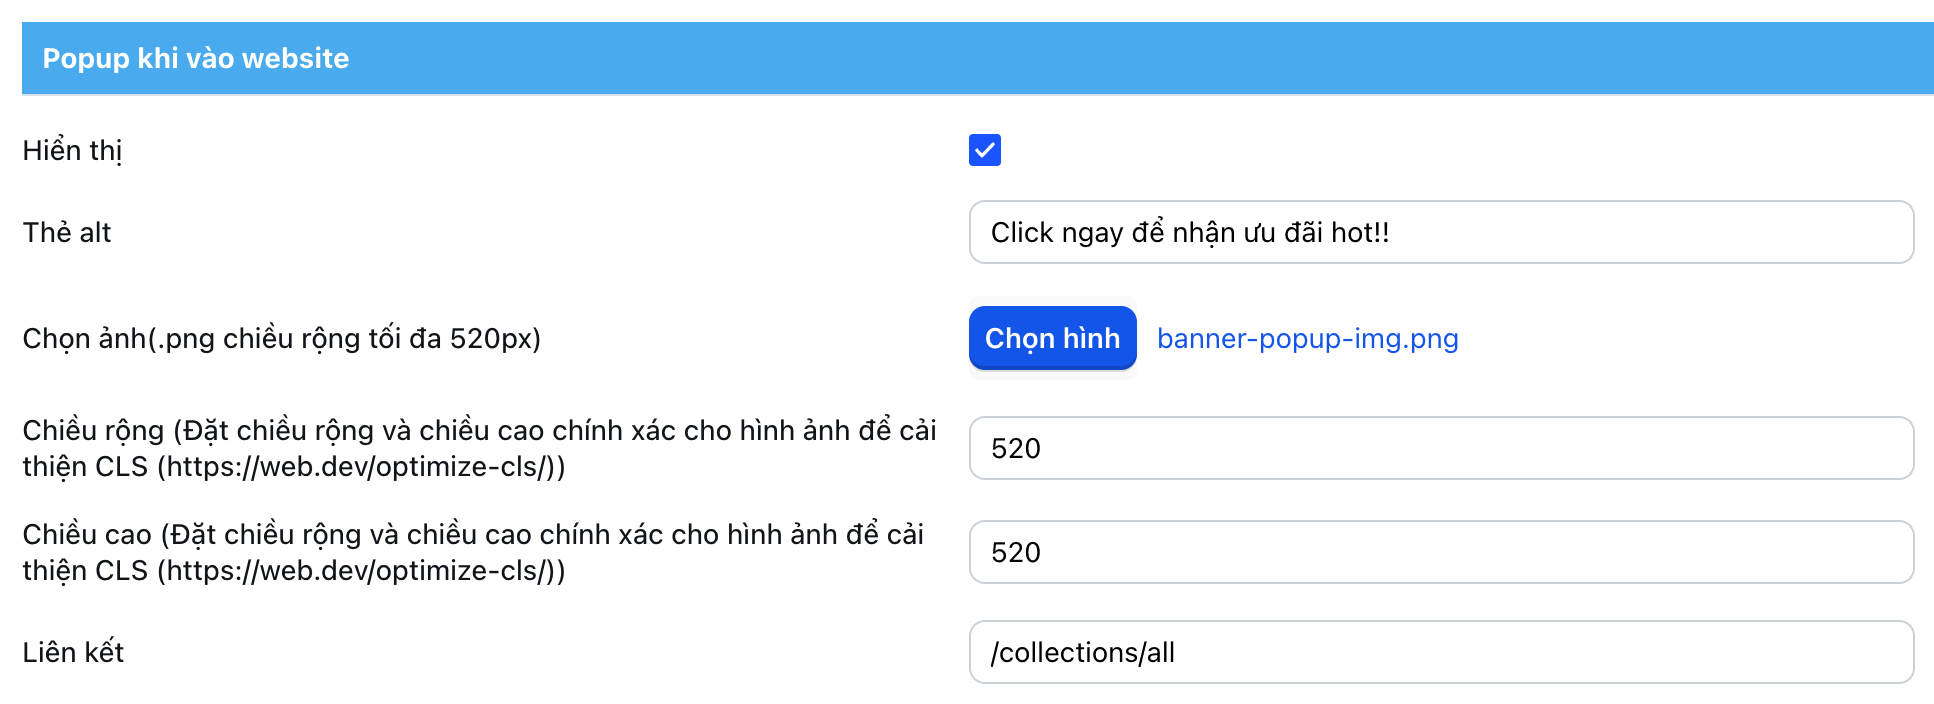Click the Hiển thị label text

tap(72, 151)
